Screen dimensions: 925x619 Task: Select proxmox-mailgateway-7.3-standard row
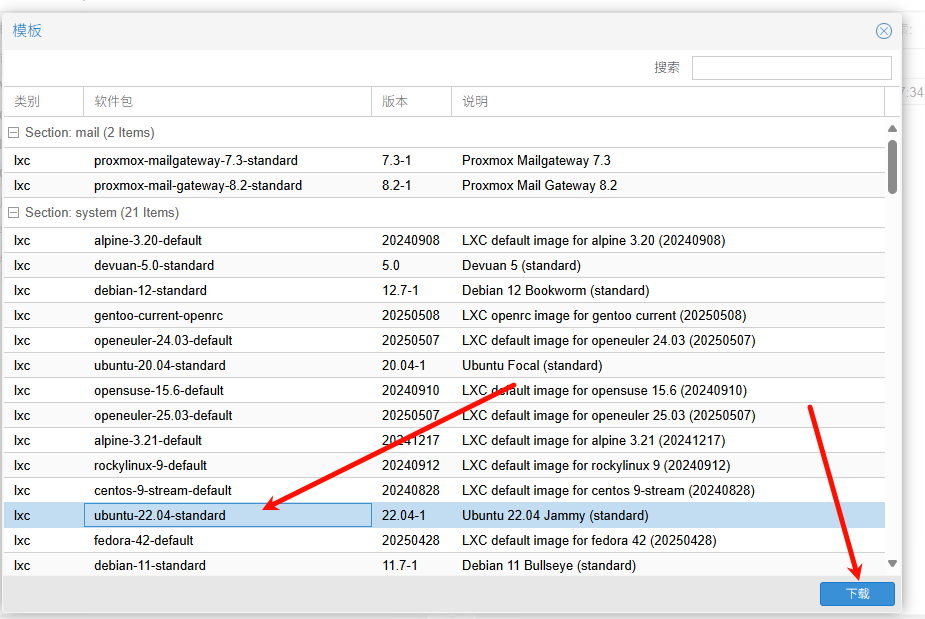point(444,161)
